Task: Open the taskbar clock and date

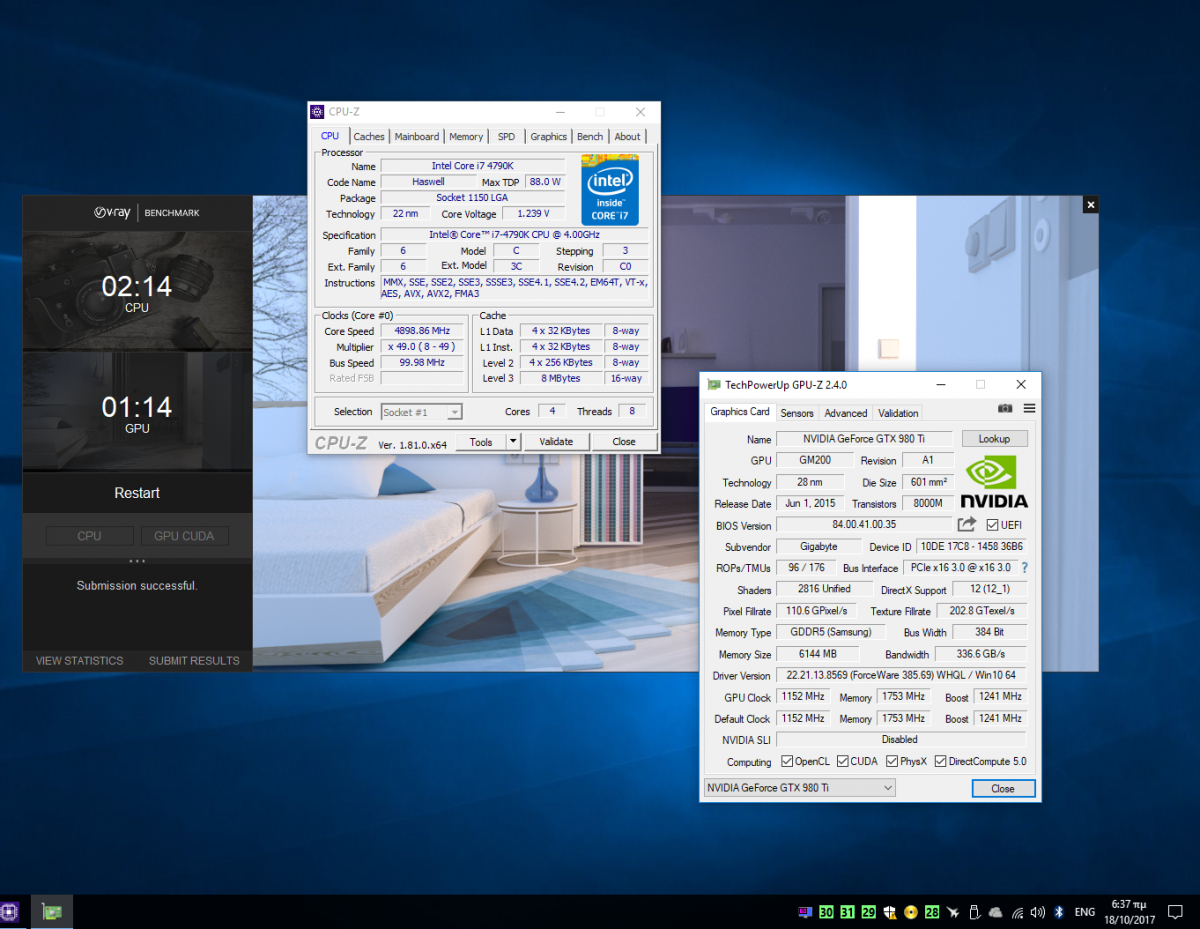Action: coord(1128,912)
